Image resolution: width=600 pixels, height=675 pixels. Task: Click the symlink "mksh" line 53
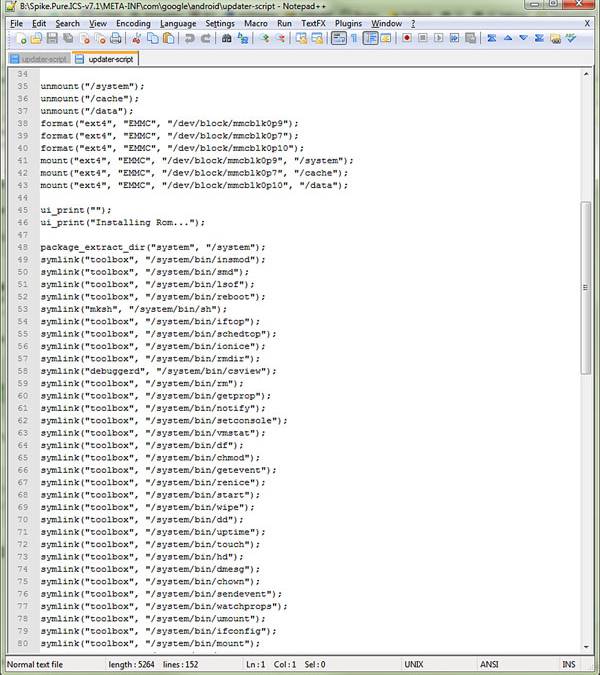[133, 309]
